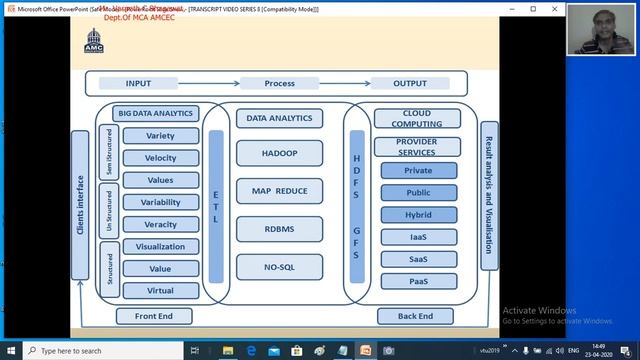Click the Veracity box
Image resolution: width=640 pixels, height=360 pixels.
(x=160, y=224)
